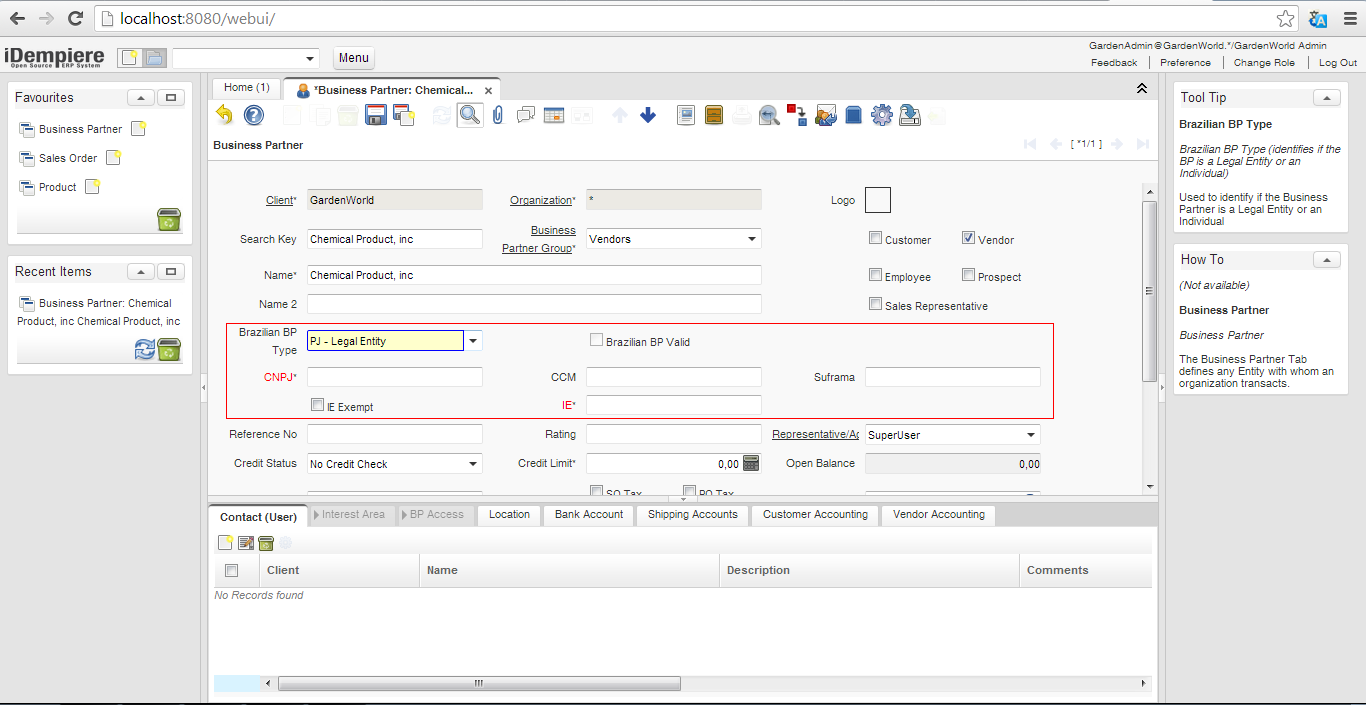Screen dimensions: 1366x705
Task: Click the Undo changes toolbar icon
Action: (x=224, y=115)
